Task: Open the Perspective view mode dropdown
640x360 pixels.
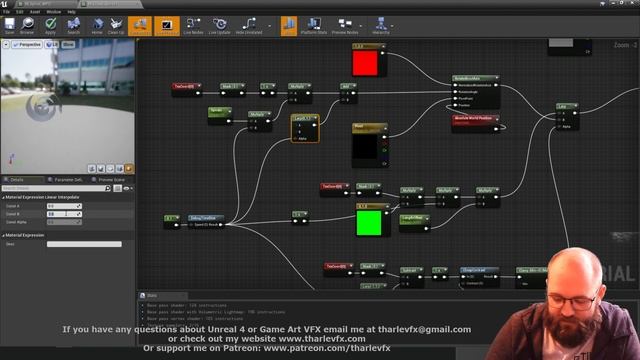Action: (27, 44)
